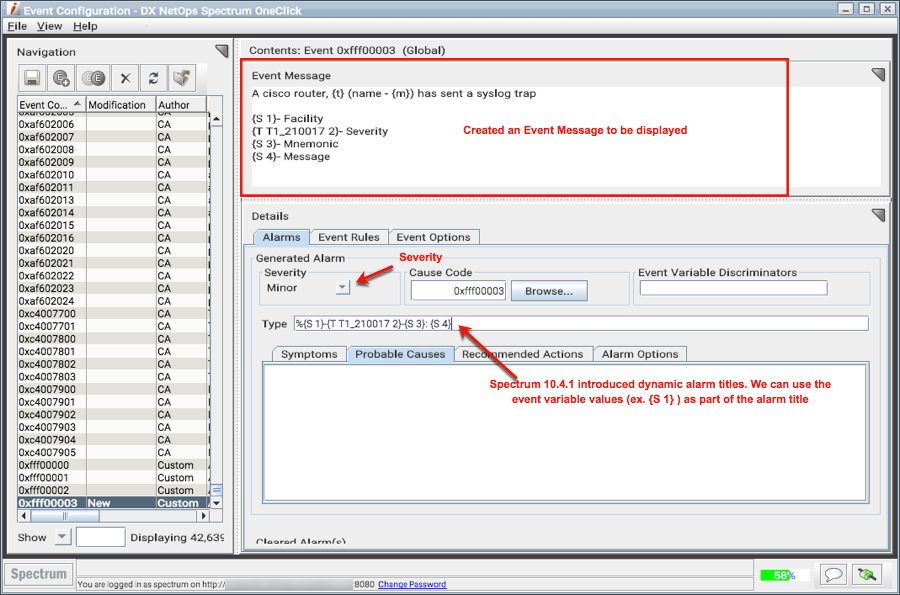Click the Delete (X) toolbar icon
This screenshot has width=900, height=595.
(x=125, y=78)
